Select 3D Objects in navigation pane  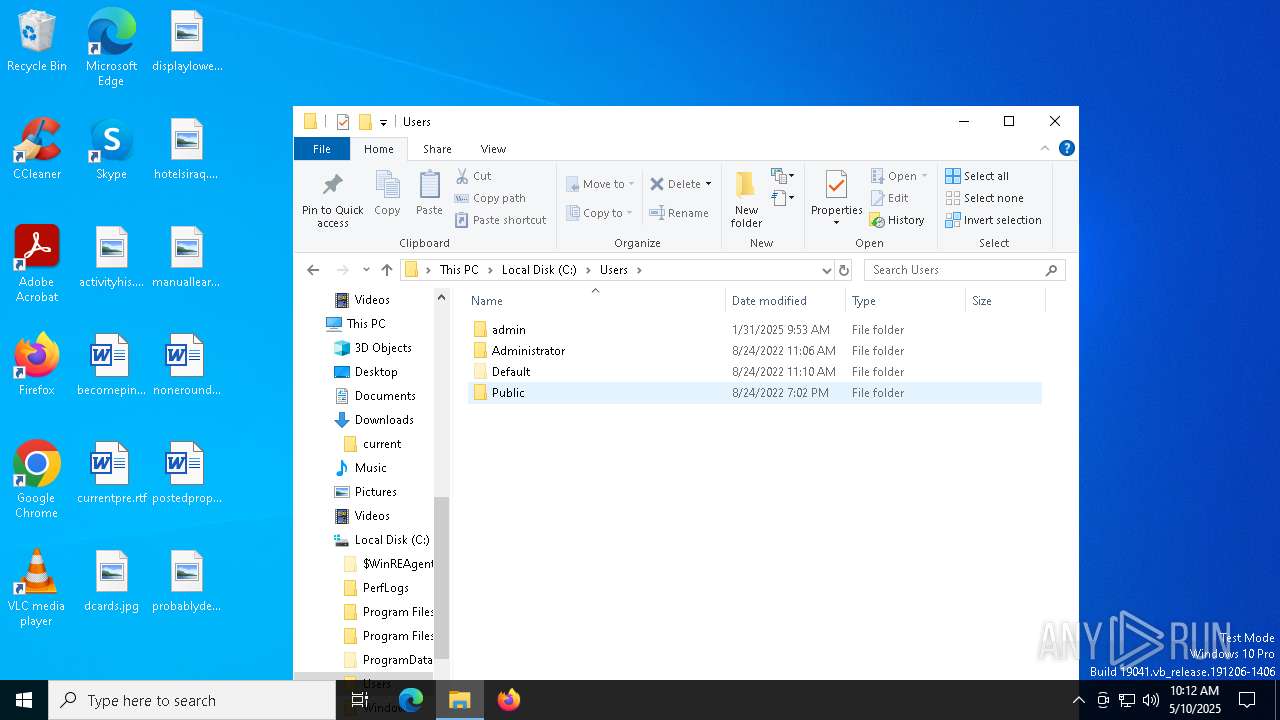(x=383, y=348)
